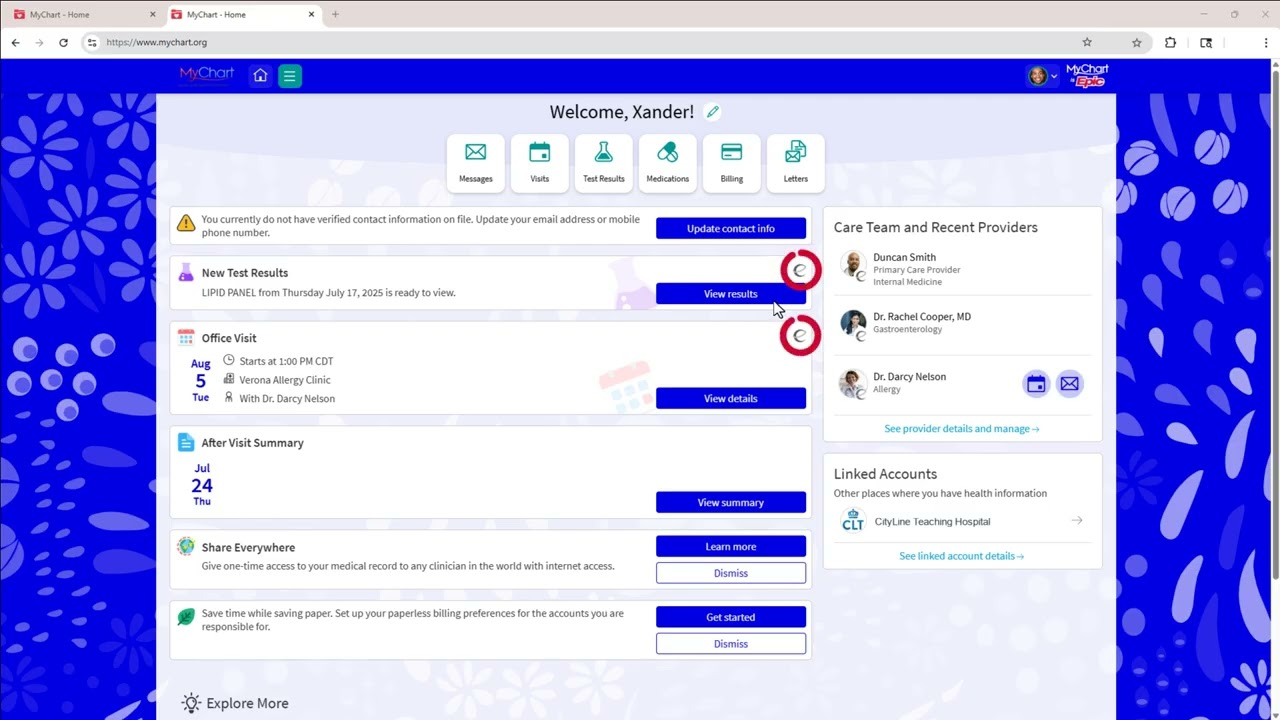Click the Care Team and Recent Providers heading
The width and height of the screenshot is (1280, 720).
(936, 228)
